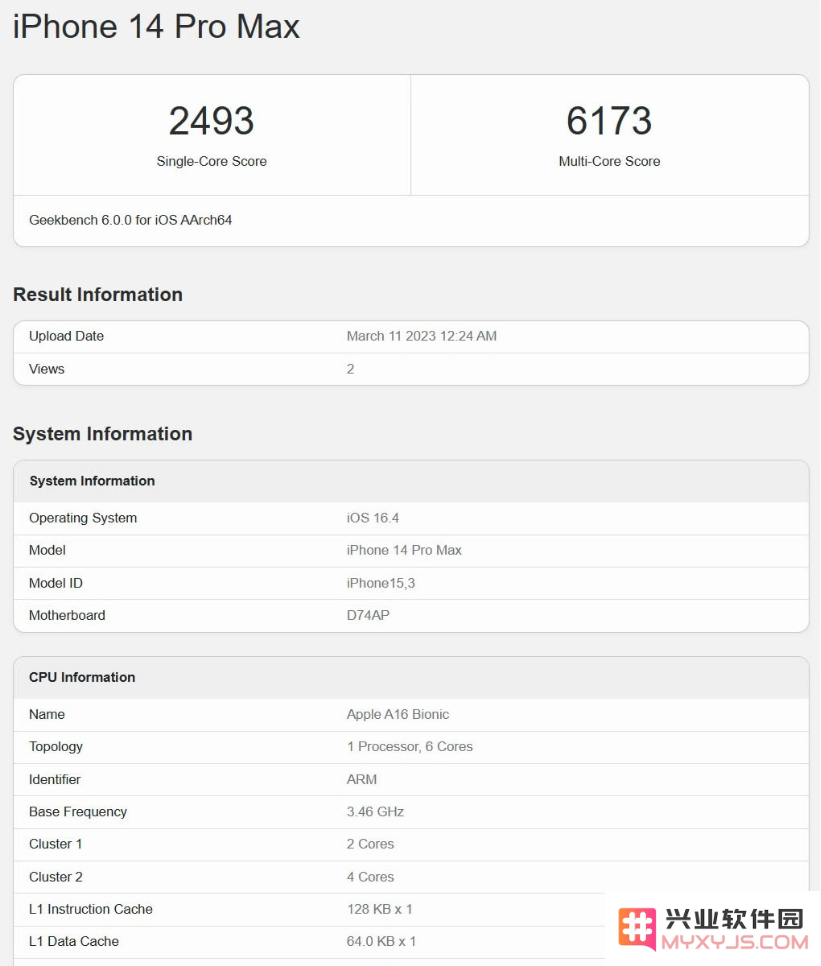Select the L1 instruction cache value "128 KB x 1"
Screen dimensions: 821x966
coord(379,909)
